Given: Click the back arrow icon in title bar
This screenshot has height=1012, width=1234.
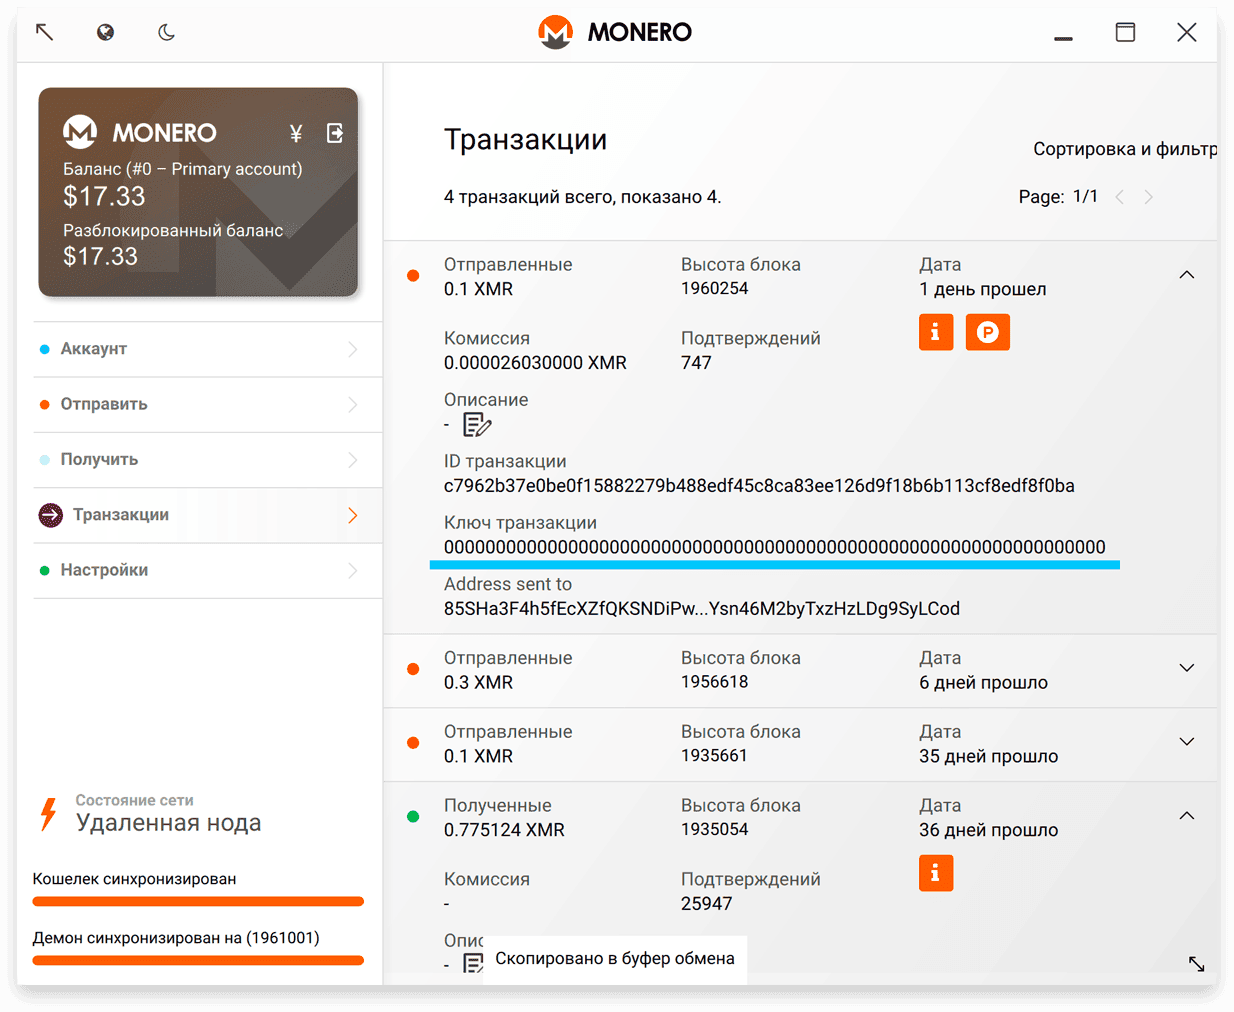Looking at the screenshot, I should pos(44,32).
